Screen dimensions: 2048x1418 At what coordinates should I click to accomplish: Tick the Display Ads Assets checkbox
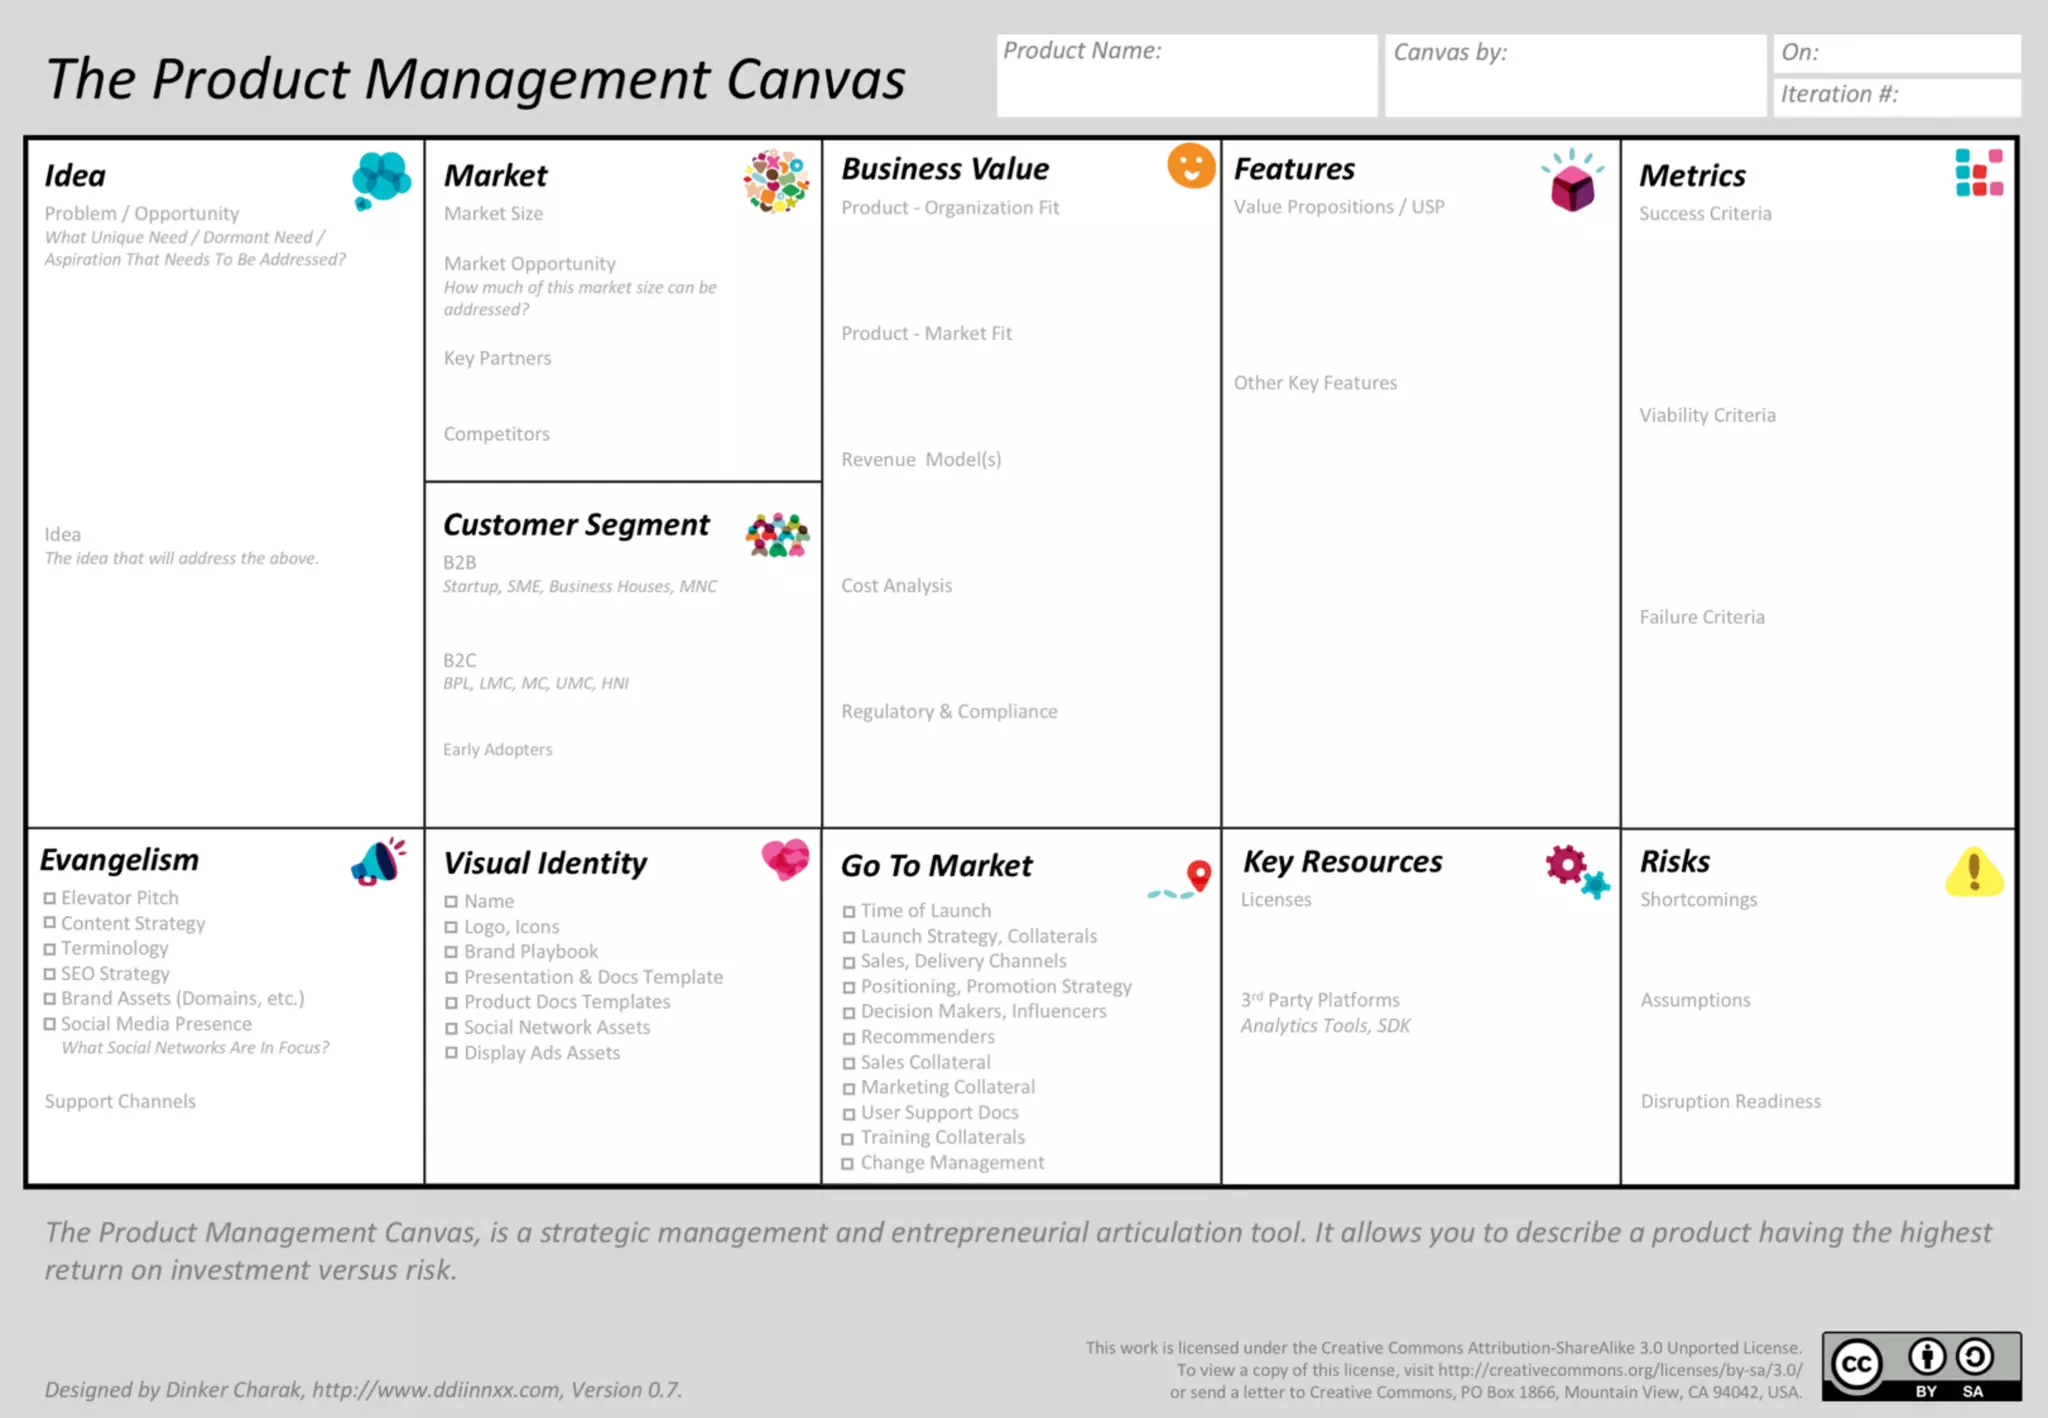451,1053
